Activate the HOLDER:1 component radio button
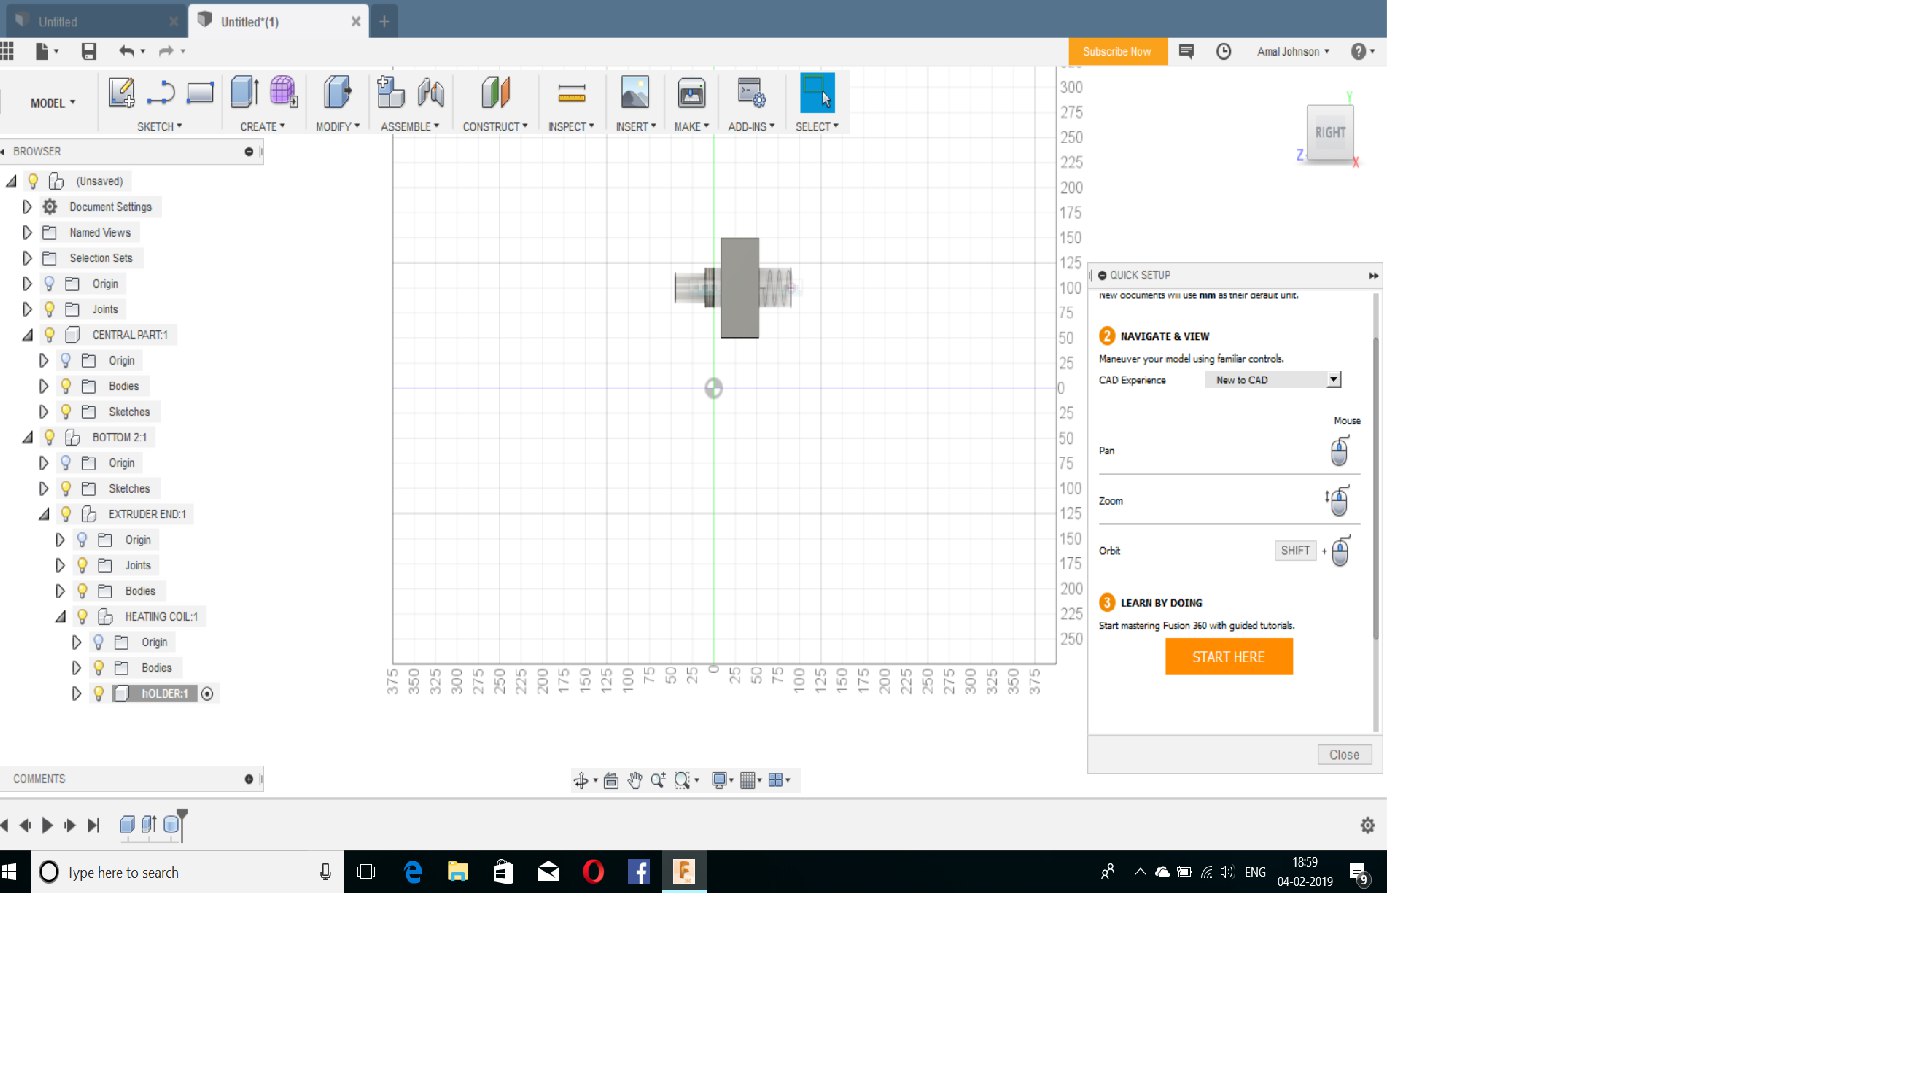 tap(207, 694)
